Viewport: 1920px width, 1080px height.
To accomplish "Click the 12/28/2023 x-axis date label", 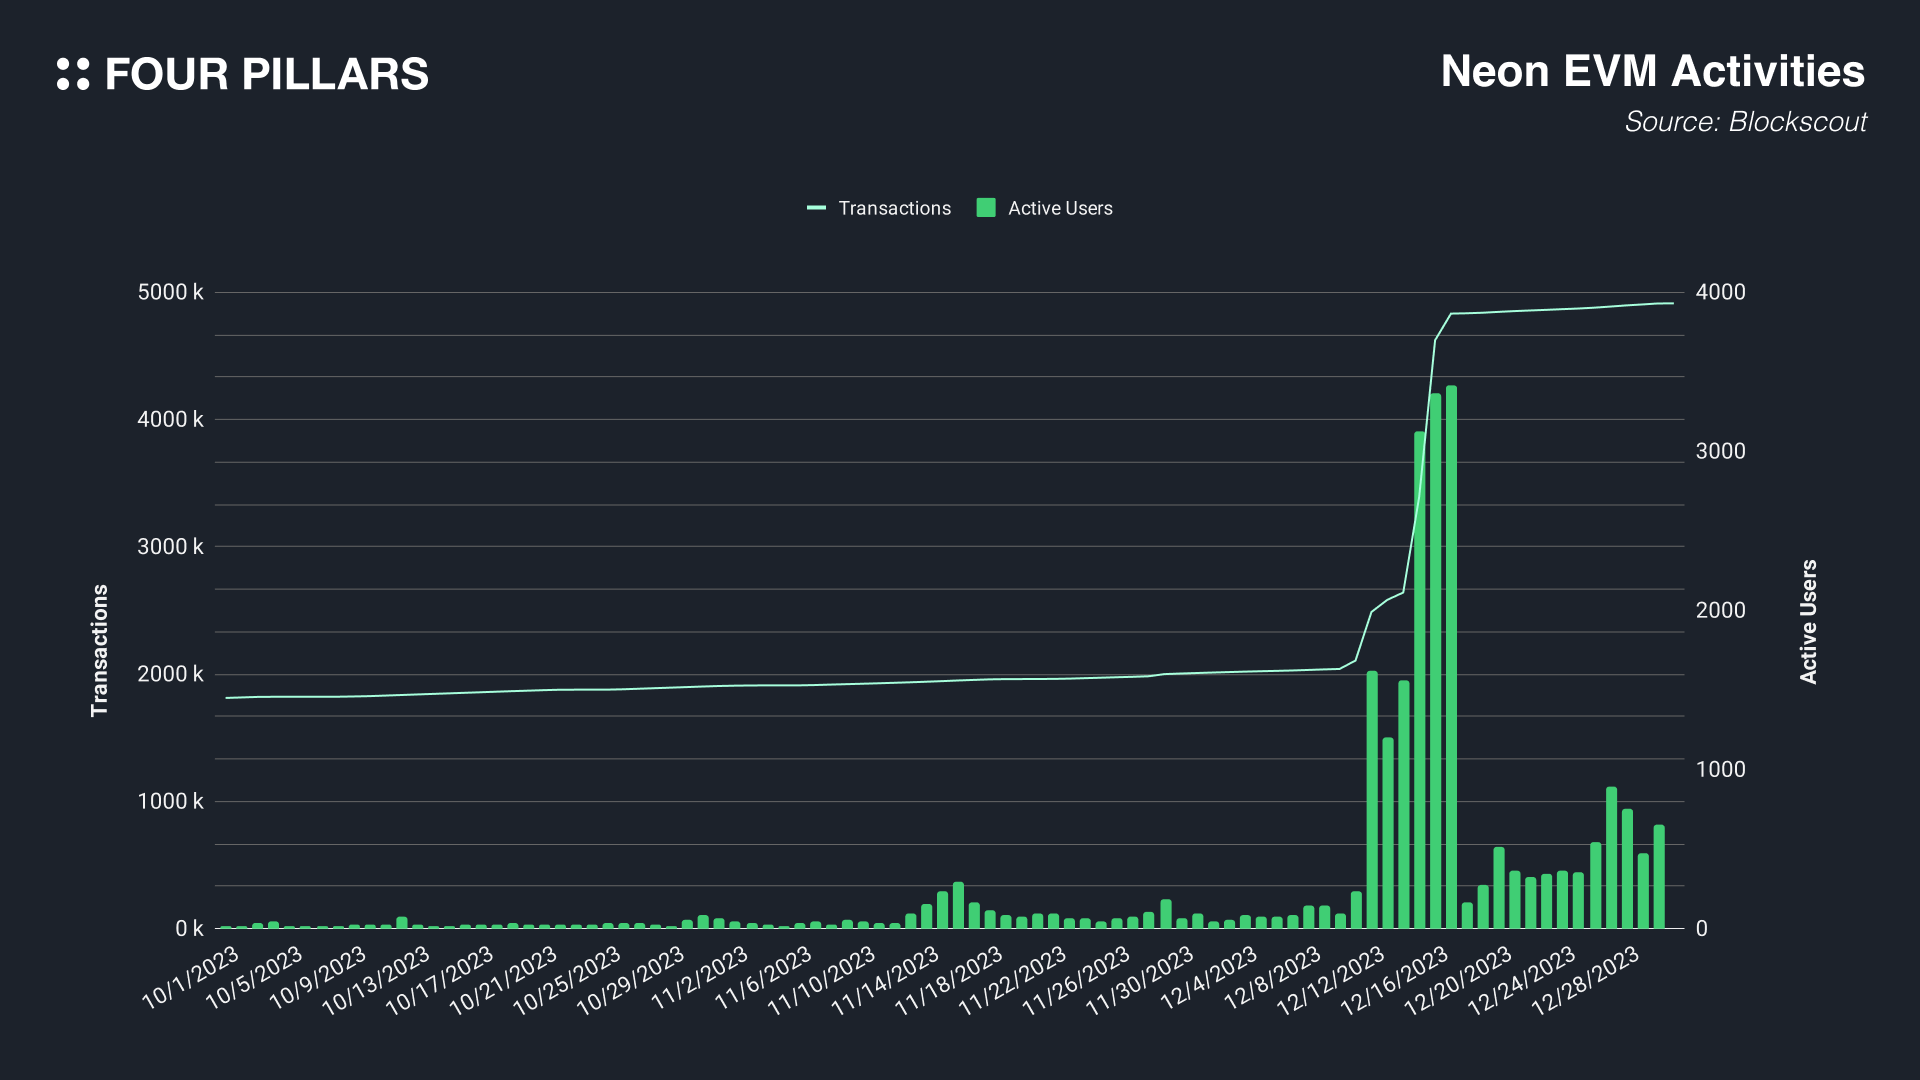I will click(1586, 980).
